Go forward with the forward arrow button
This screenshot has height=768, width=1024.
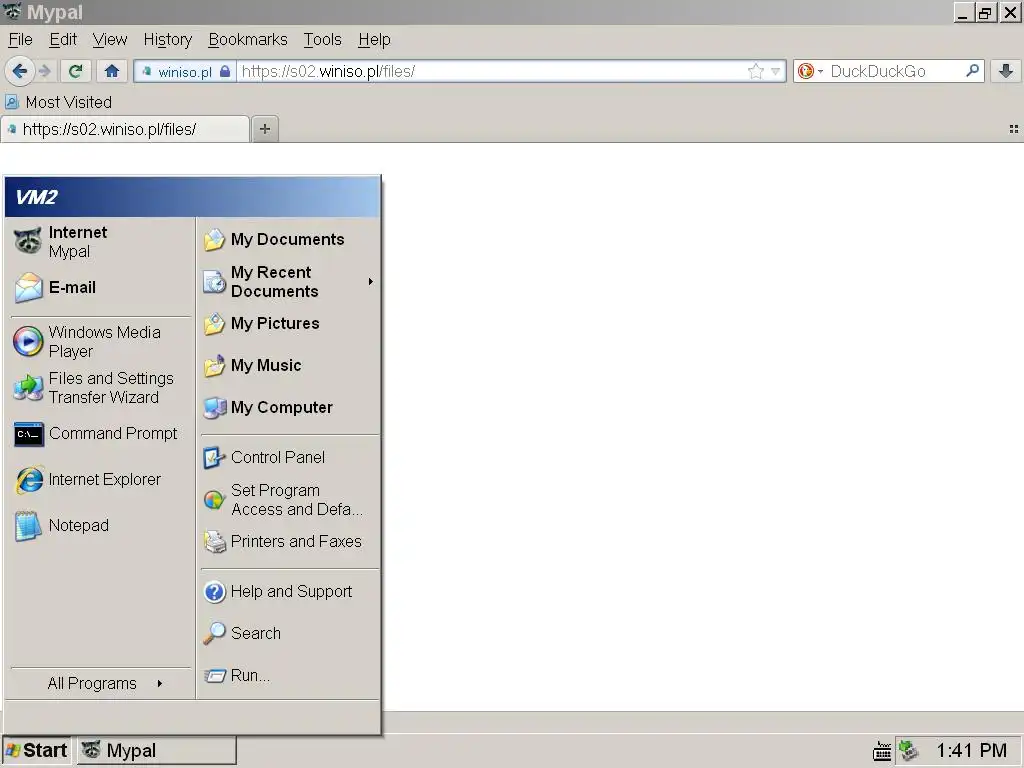pos(44,71)
